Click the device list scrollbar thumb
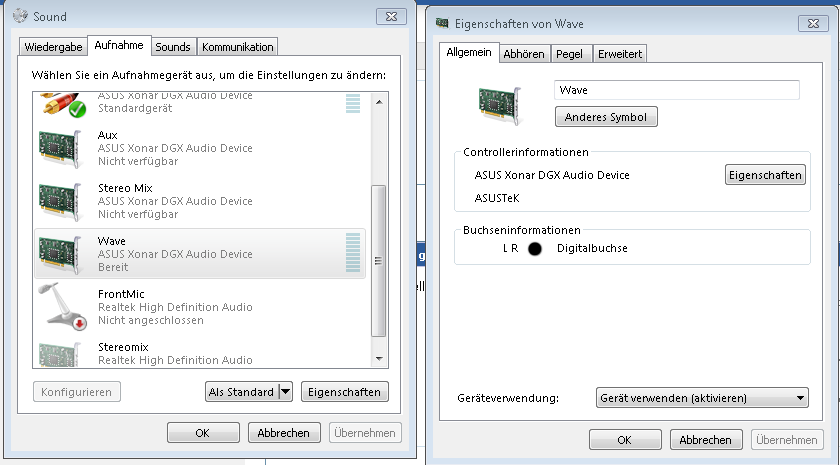840x465 pixels. pos(379,261)
